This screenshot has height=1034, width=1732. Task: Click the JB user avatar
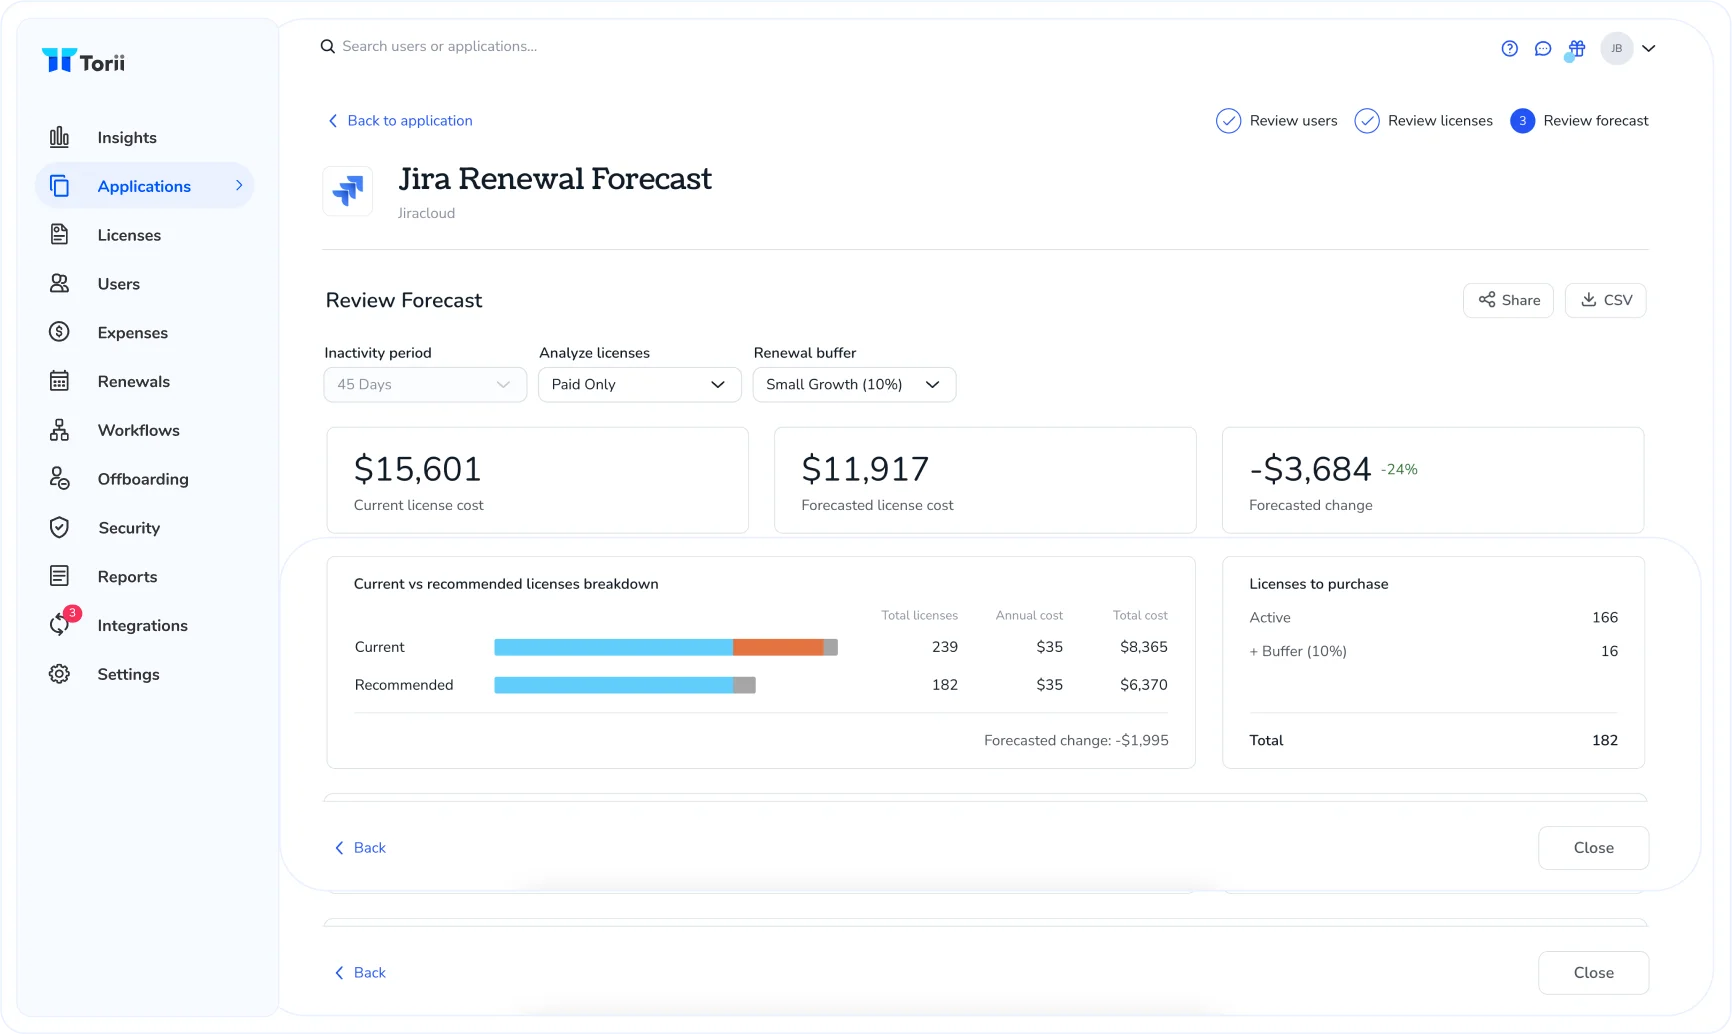coord(1616,48)
